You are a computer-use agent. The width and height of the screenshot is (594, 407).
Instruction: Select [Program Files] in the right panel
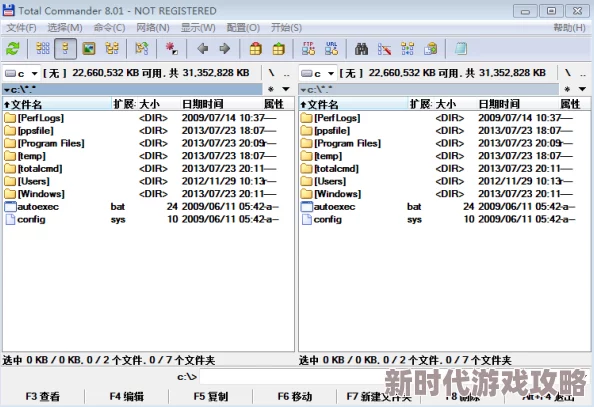tap(444, 143)
